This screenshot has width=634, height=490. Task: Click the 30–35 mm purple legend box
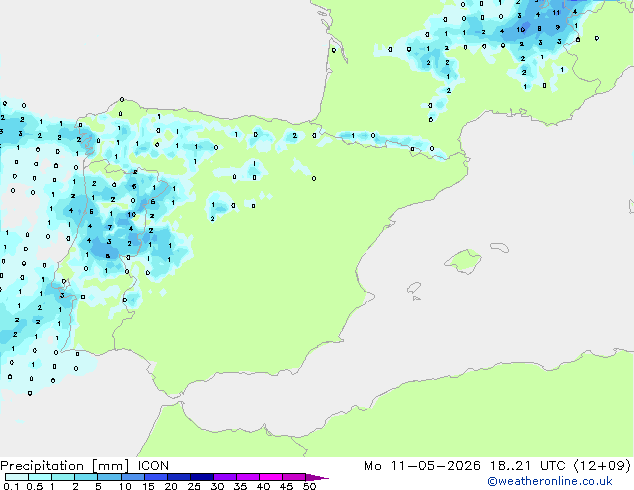pyautogui.click(x=224, y=477)
